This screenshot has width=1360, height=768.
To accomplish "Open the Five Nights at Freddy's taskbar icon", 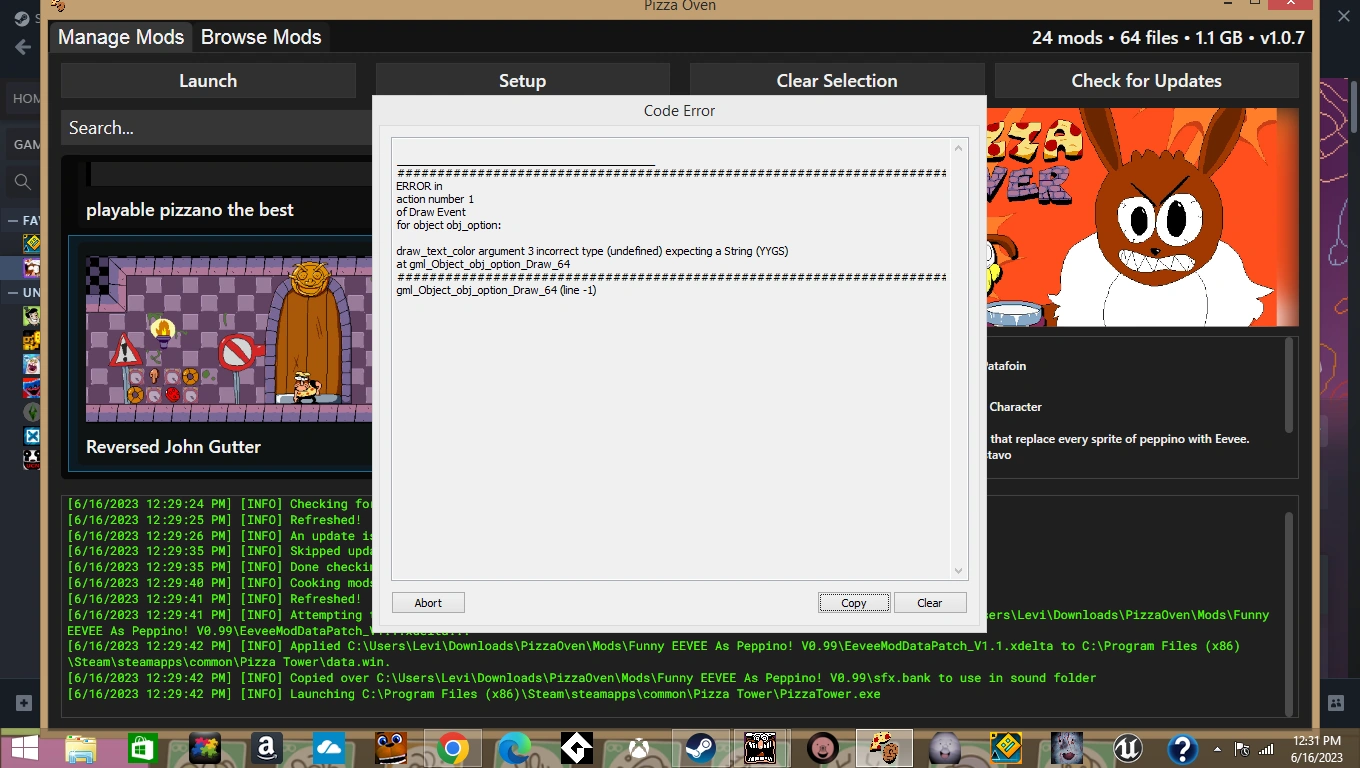I will tap(392, 748).
